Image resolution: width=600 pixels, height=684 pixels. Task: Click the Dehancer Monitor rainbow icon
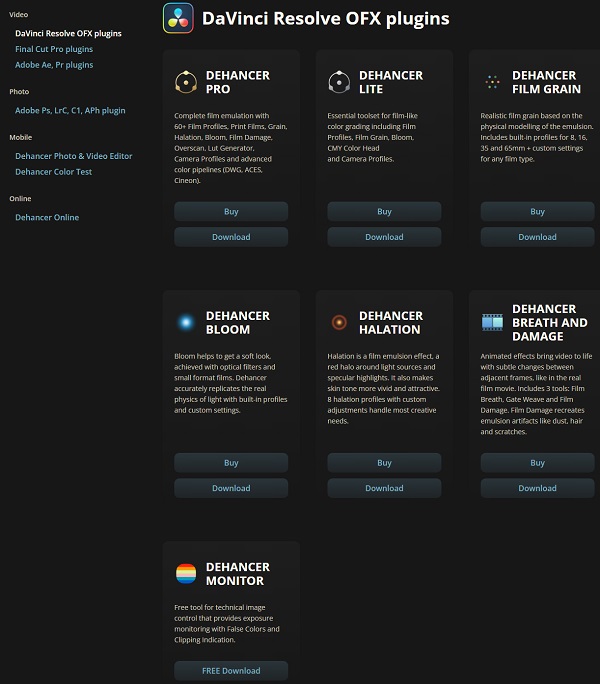coord(185,574)
